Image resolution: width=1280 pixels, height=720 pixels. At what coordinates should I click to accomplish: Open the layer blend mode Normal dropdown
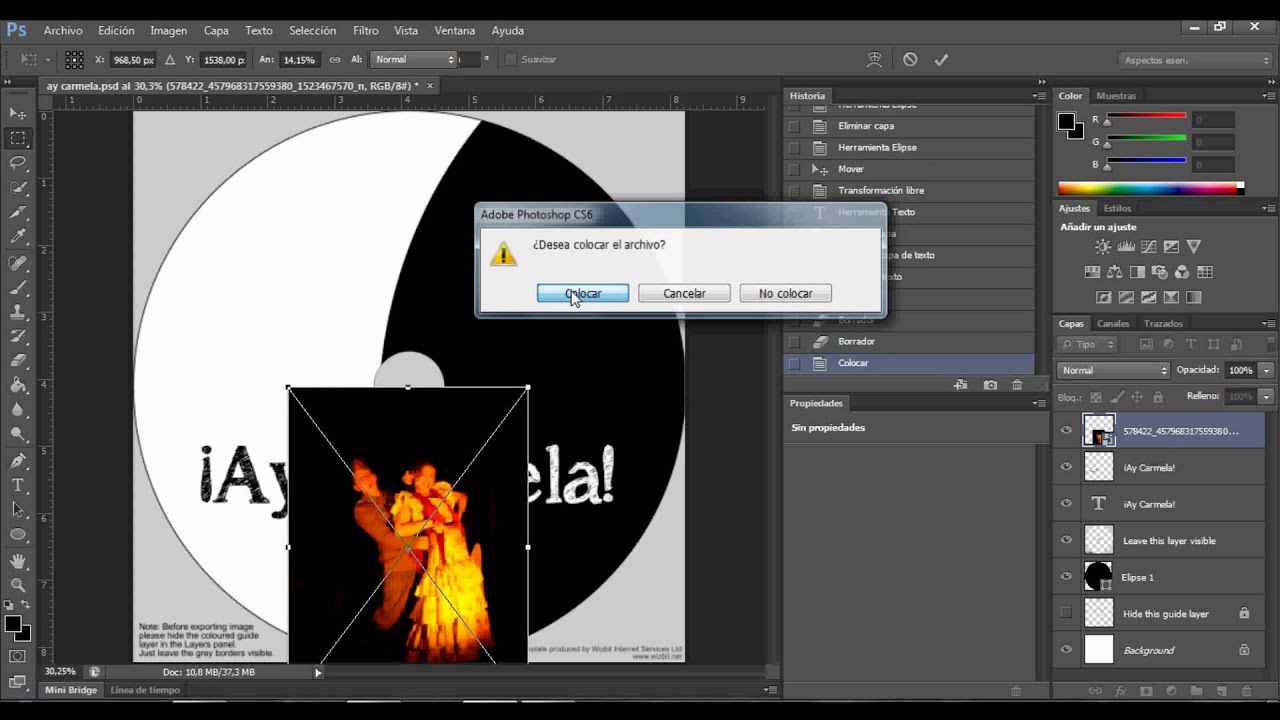tap(1113, 370)
